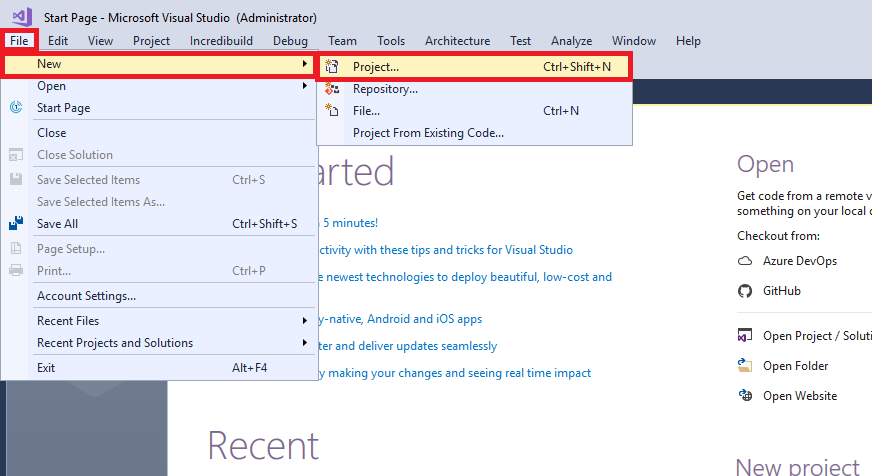Click the Azure DevOps checkout link
The image size is (872, 476).
tap(800, 261)
